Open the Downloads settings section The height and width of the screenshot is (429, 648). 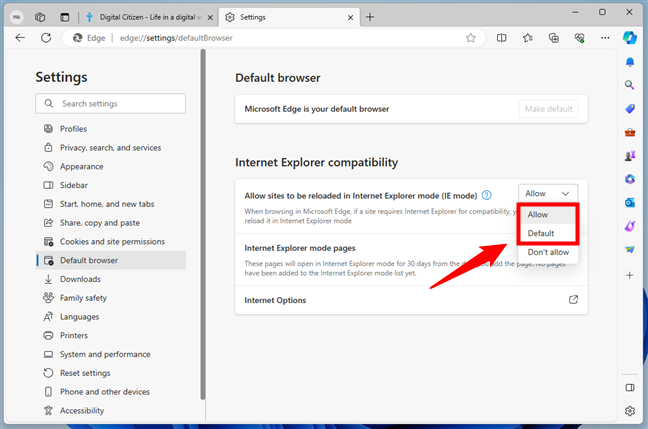pos(111,279)
